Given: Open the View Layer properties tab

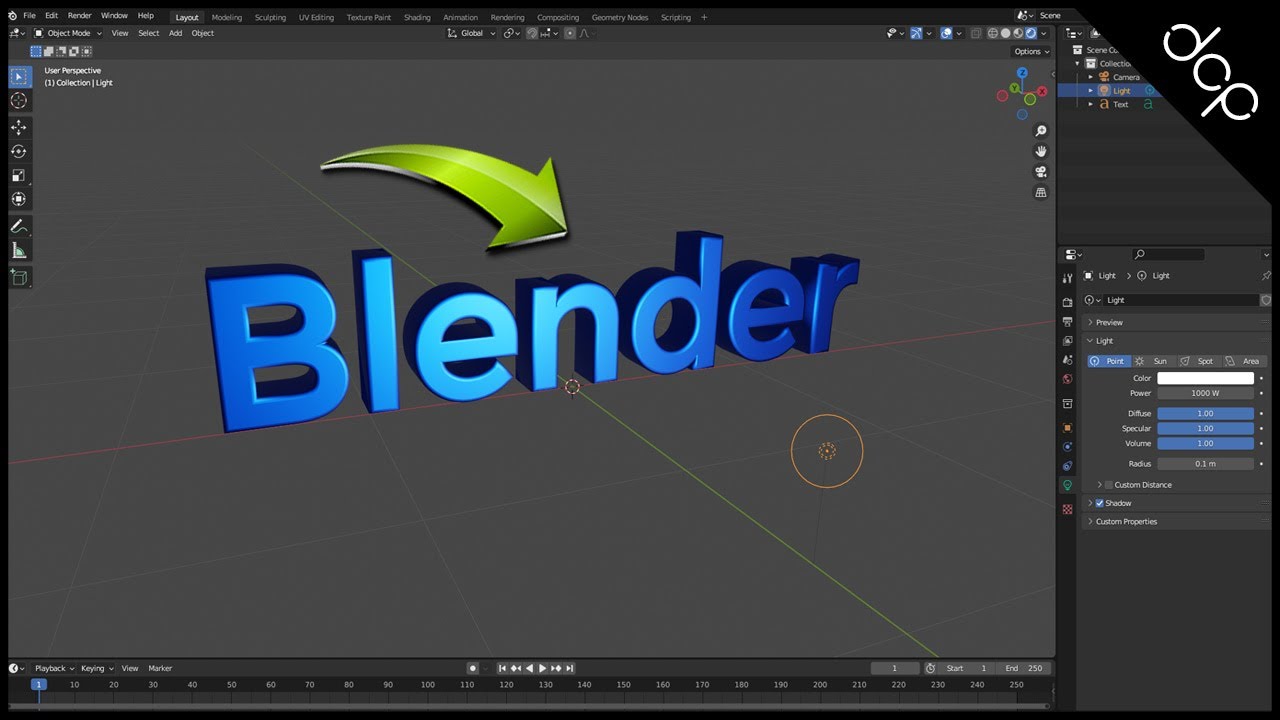Looking at the screenshot, I should [x=1067, y=341].
